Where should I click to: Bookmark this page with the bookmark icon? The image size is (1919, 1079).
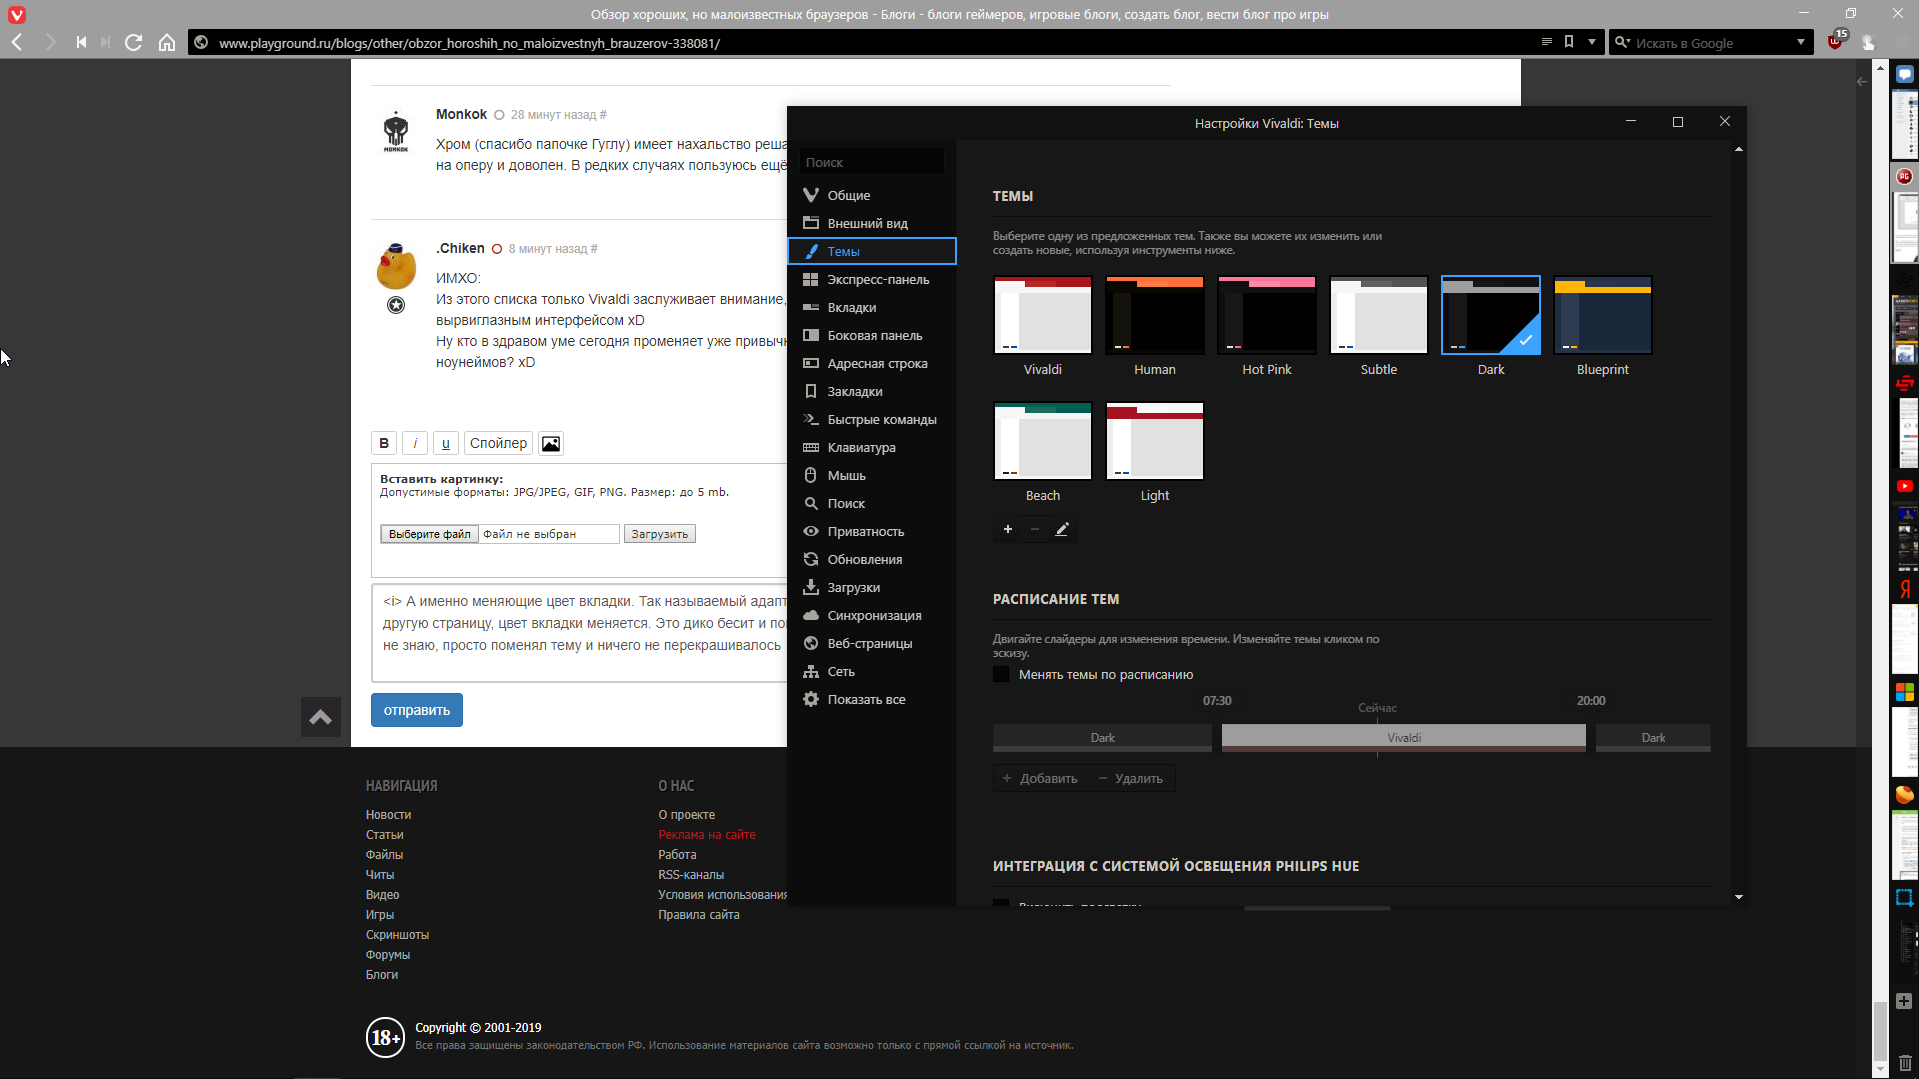pyautogui.click(x=1569, y=42)
